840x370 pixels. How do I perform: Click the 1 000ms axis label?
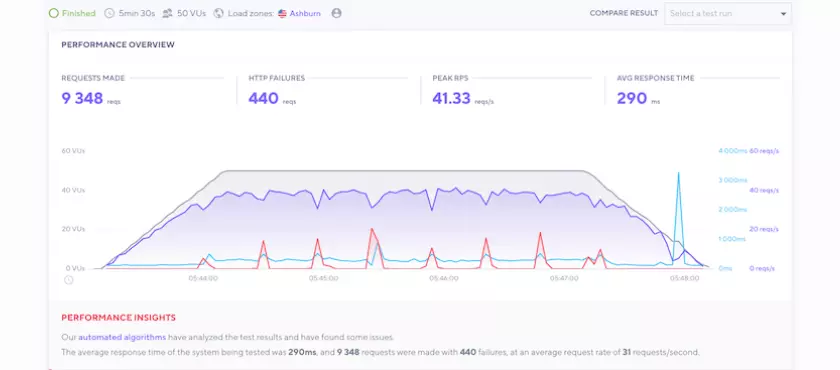pyautogui.click(x=732, y=239)
